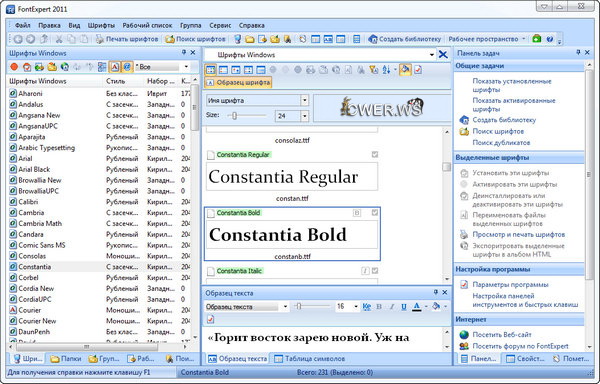Image resolution: width=600 pixels, height=384 pixels.
Task: Toggle Underline in sample text toolbar
Action: (404, 307)
